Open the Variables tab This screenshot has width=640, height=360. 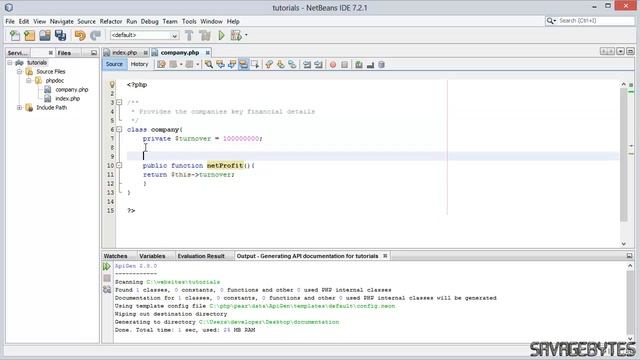(152, 256)
